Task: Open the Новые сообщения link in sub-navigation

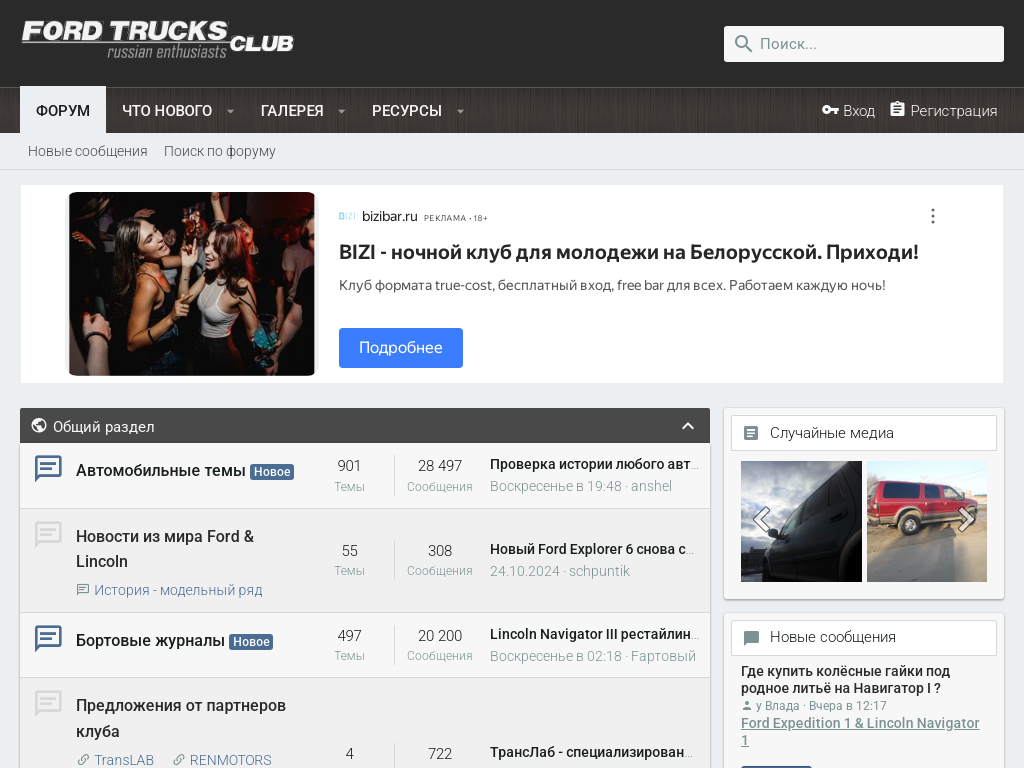Action: coord(88,151)
